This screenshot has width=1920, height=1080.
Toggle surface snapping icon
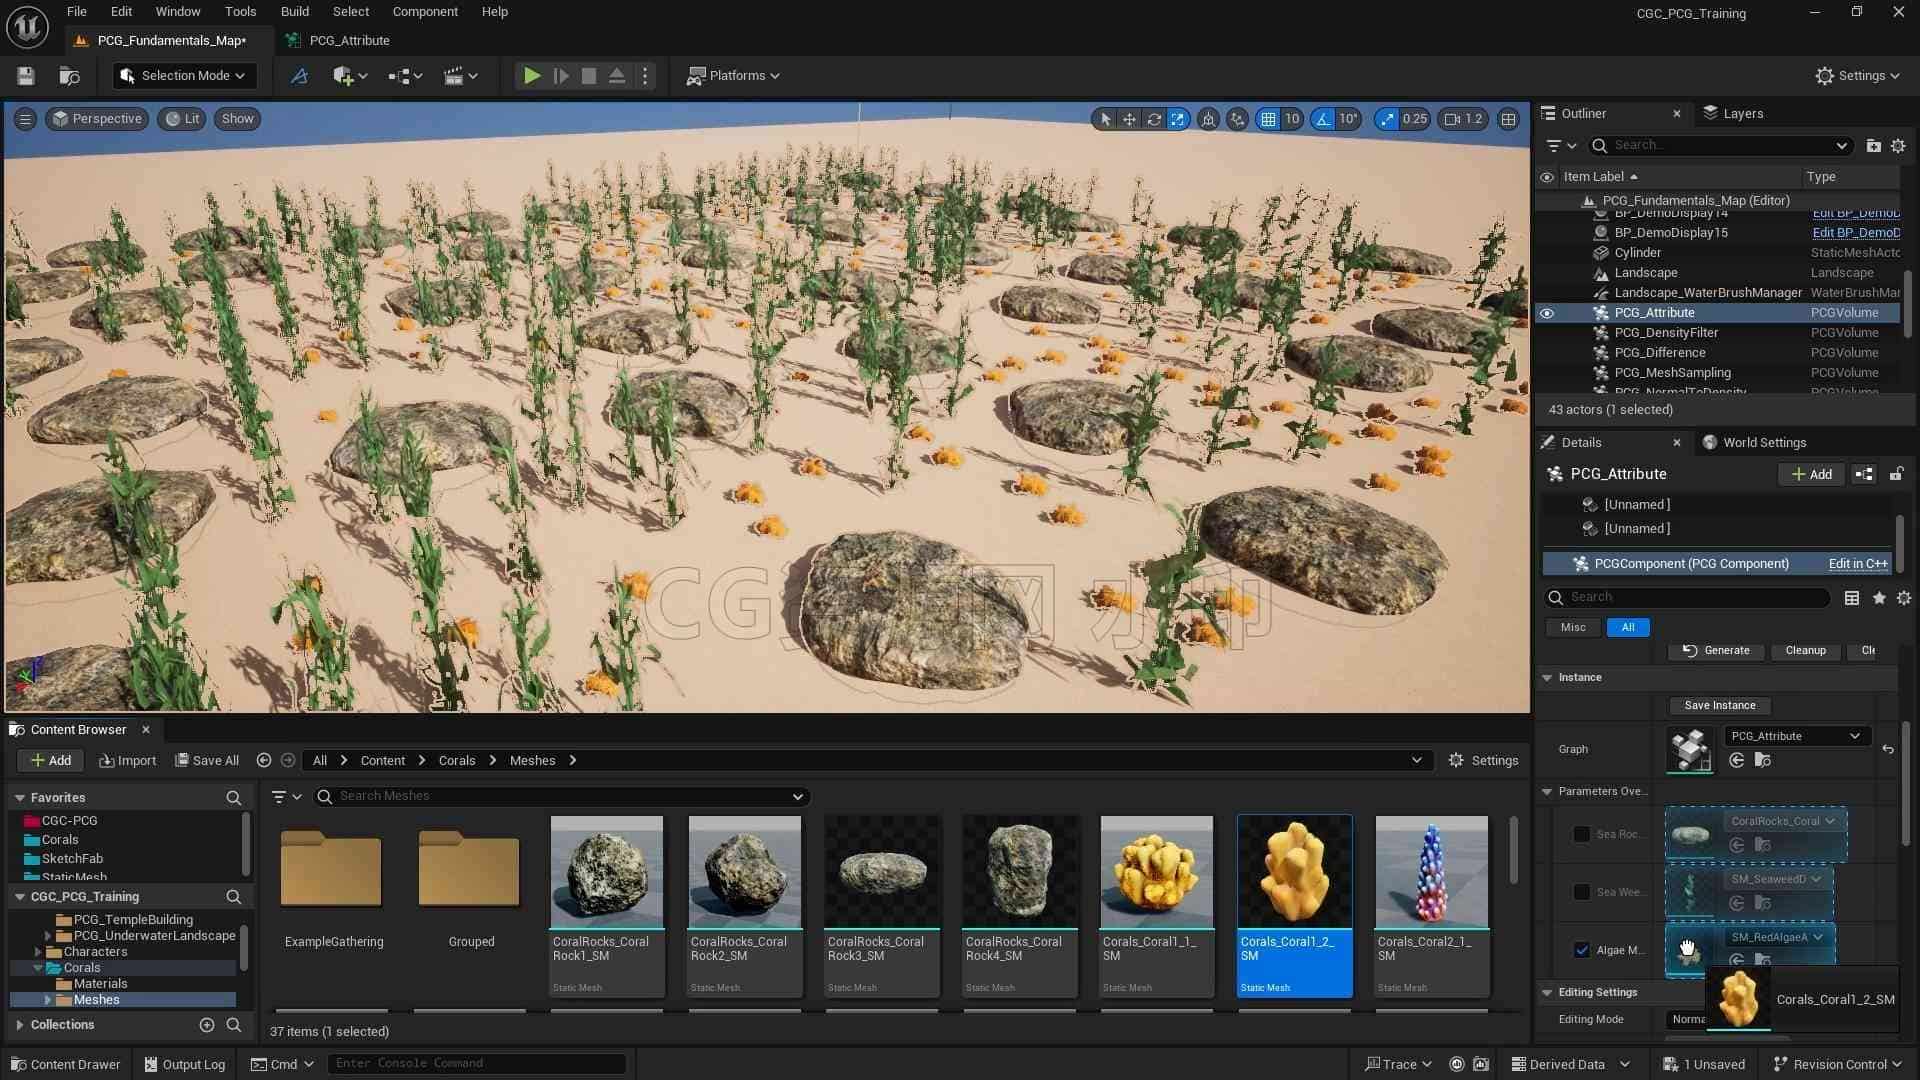(1238, 119)
